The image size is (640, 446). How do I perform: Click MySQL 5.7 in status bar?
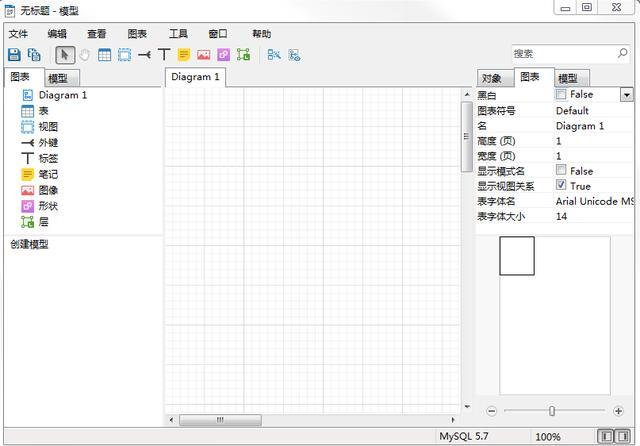tap(464, 436)
